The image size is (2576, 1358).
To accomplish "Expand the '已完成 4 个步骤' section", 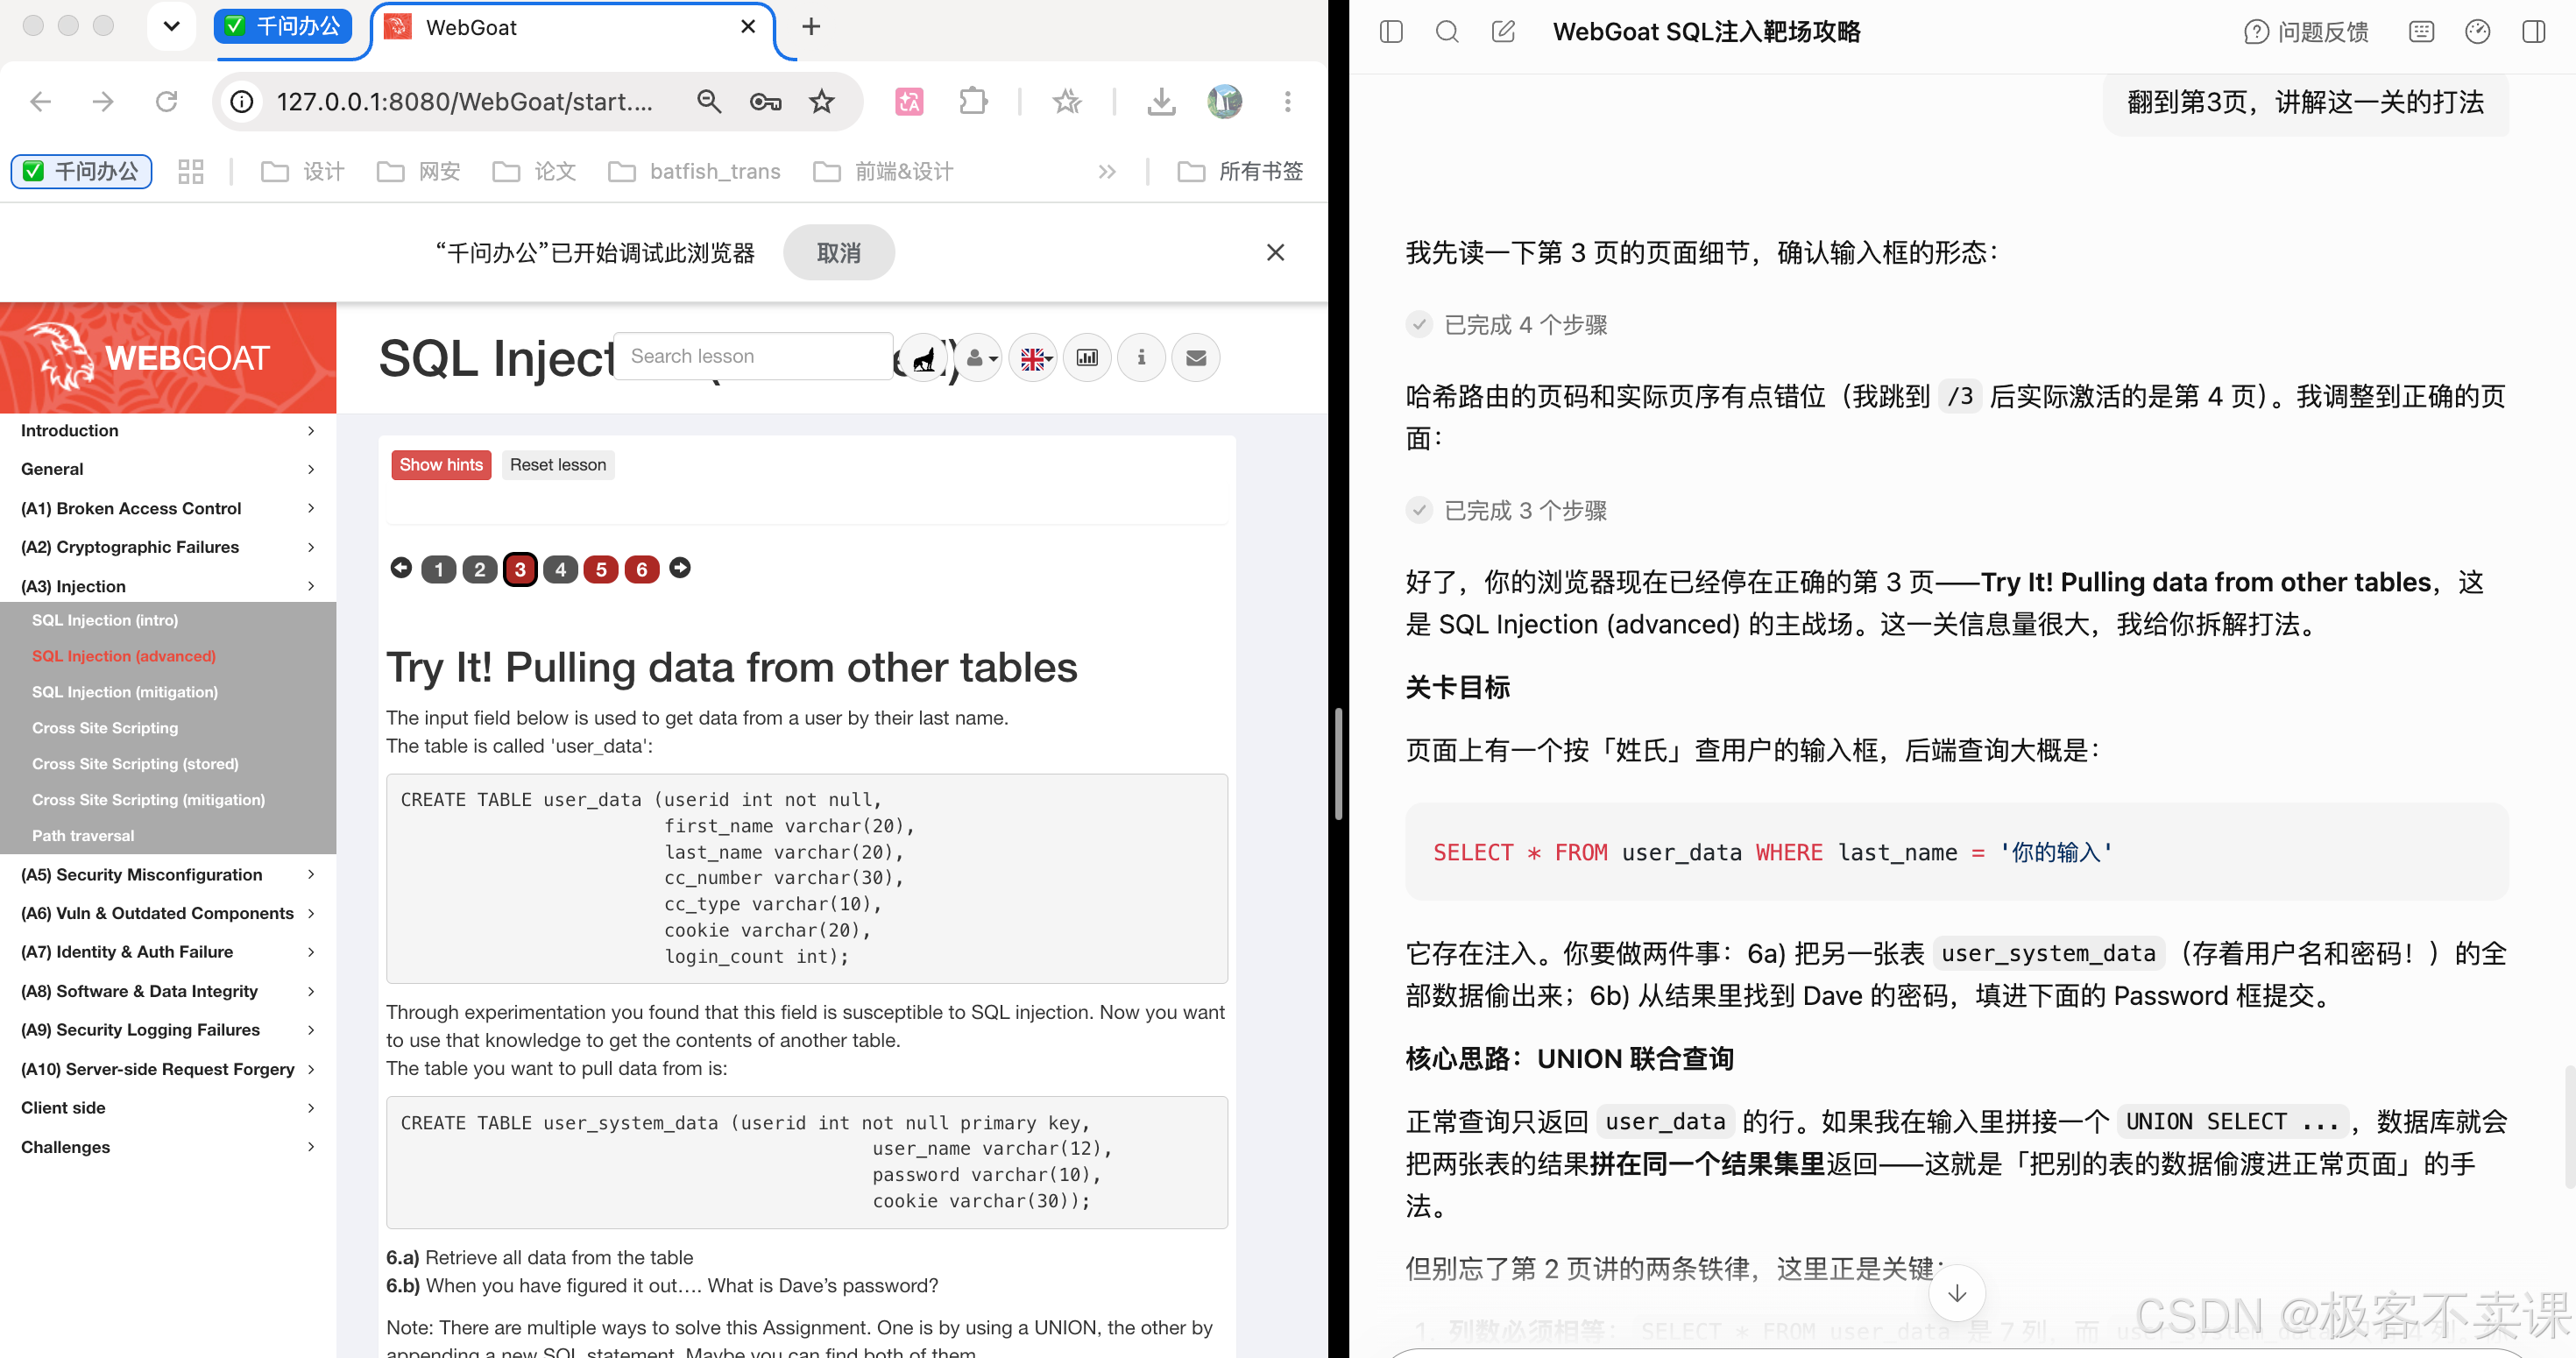I will [1506, 325].
